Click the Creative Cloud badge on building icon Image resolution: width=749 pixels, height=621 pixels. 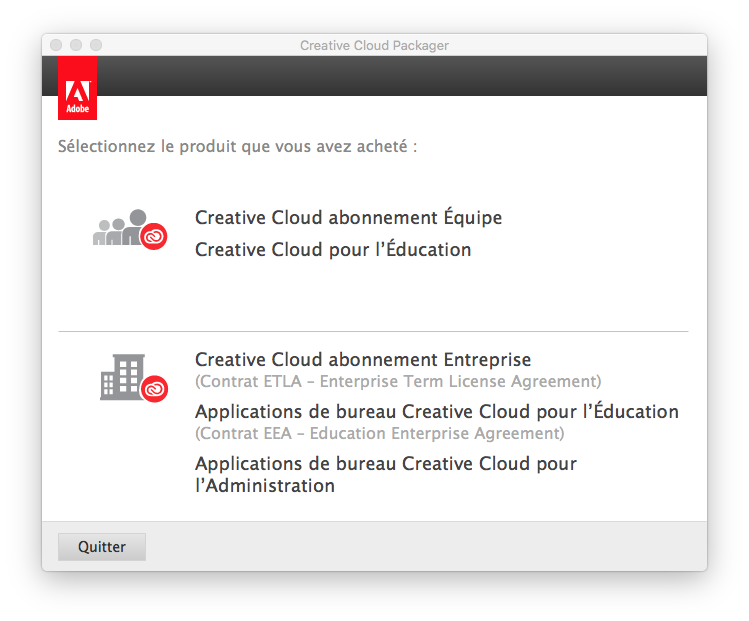[153, 389]
